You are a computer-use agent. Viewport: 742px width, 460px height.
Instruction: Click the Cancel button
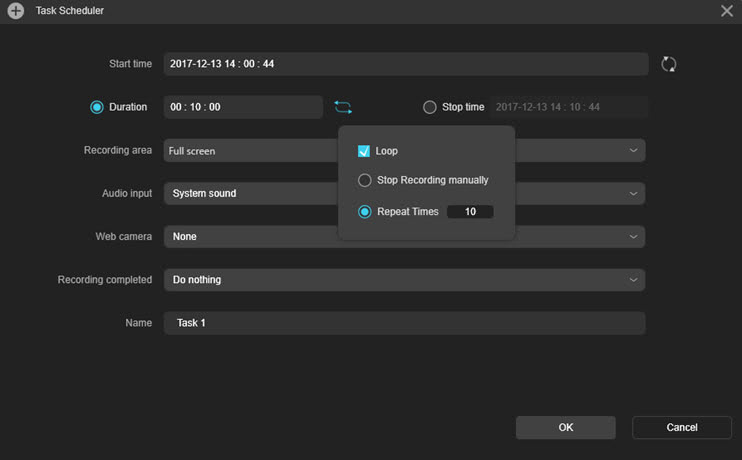[x=681, y=427]
